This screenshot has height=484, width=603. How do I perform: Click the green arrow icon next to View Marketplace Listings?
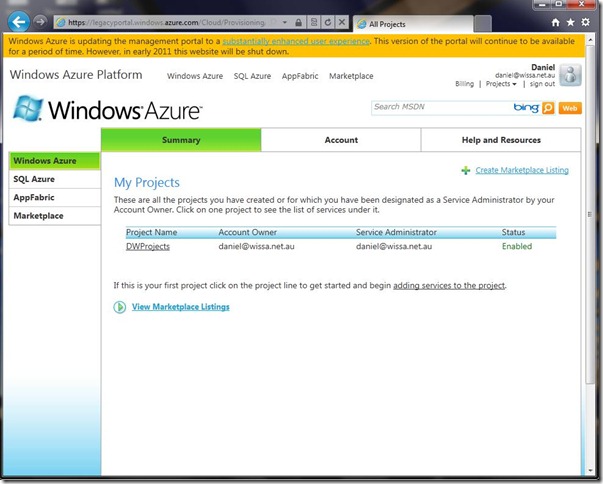pyautogui.click(x=120, y=307)
